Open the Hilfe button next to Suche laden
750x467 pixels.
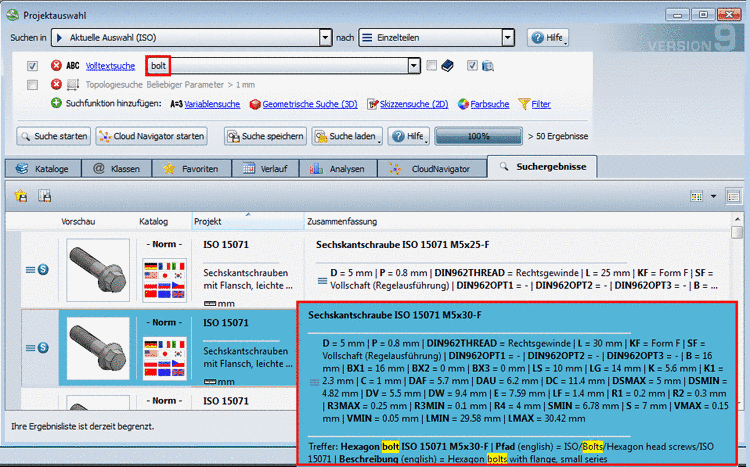tap(408, 136)
